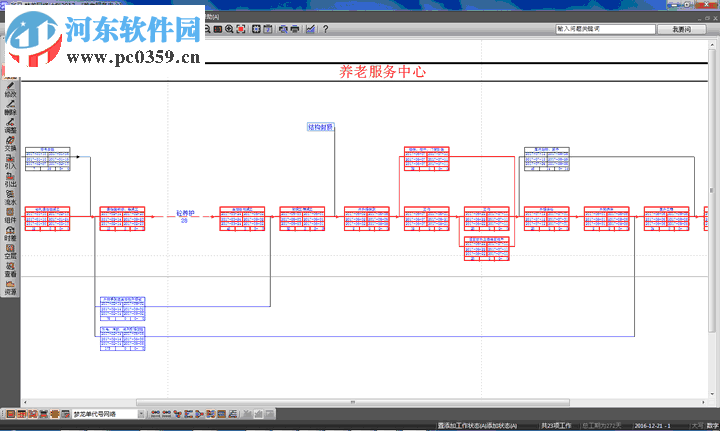Viewport: 720px width, 431px height.
Task: Click the fourth network-layout icon in bottom toolbar
Action: (x=189, y=414)
